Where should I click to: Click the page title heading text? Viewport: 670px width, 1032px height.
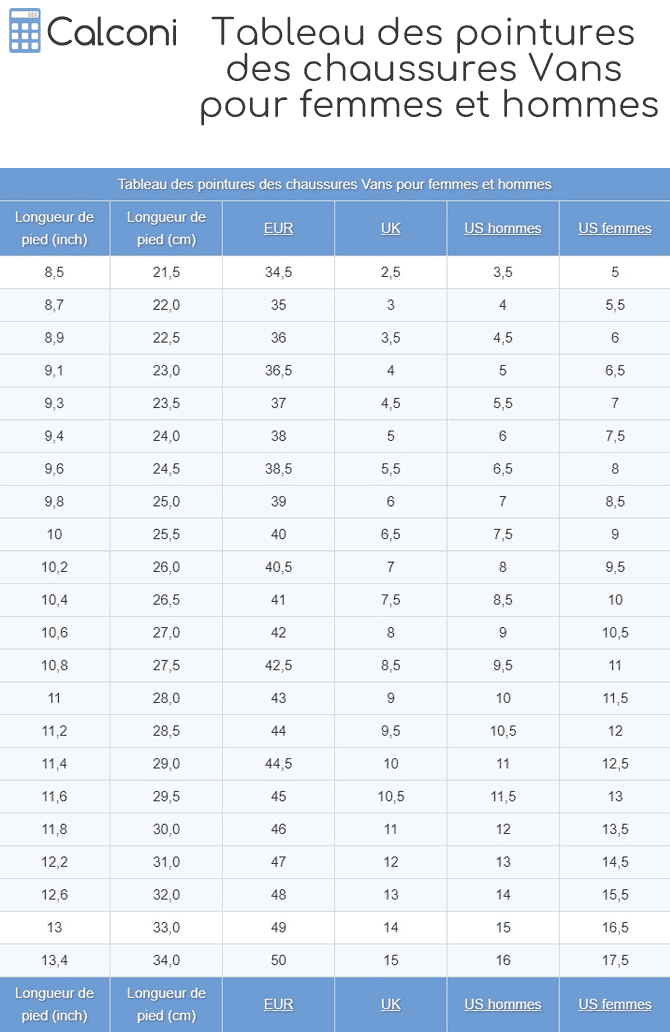[430, 68]
